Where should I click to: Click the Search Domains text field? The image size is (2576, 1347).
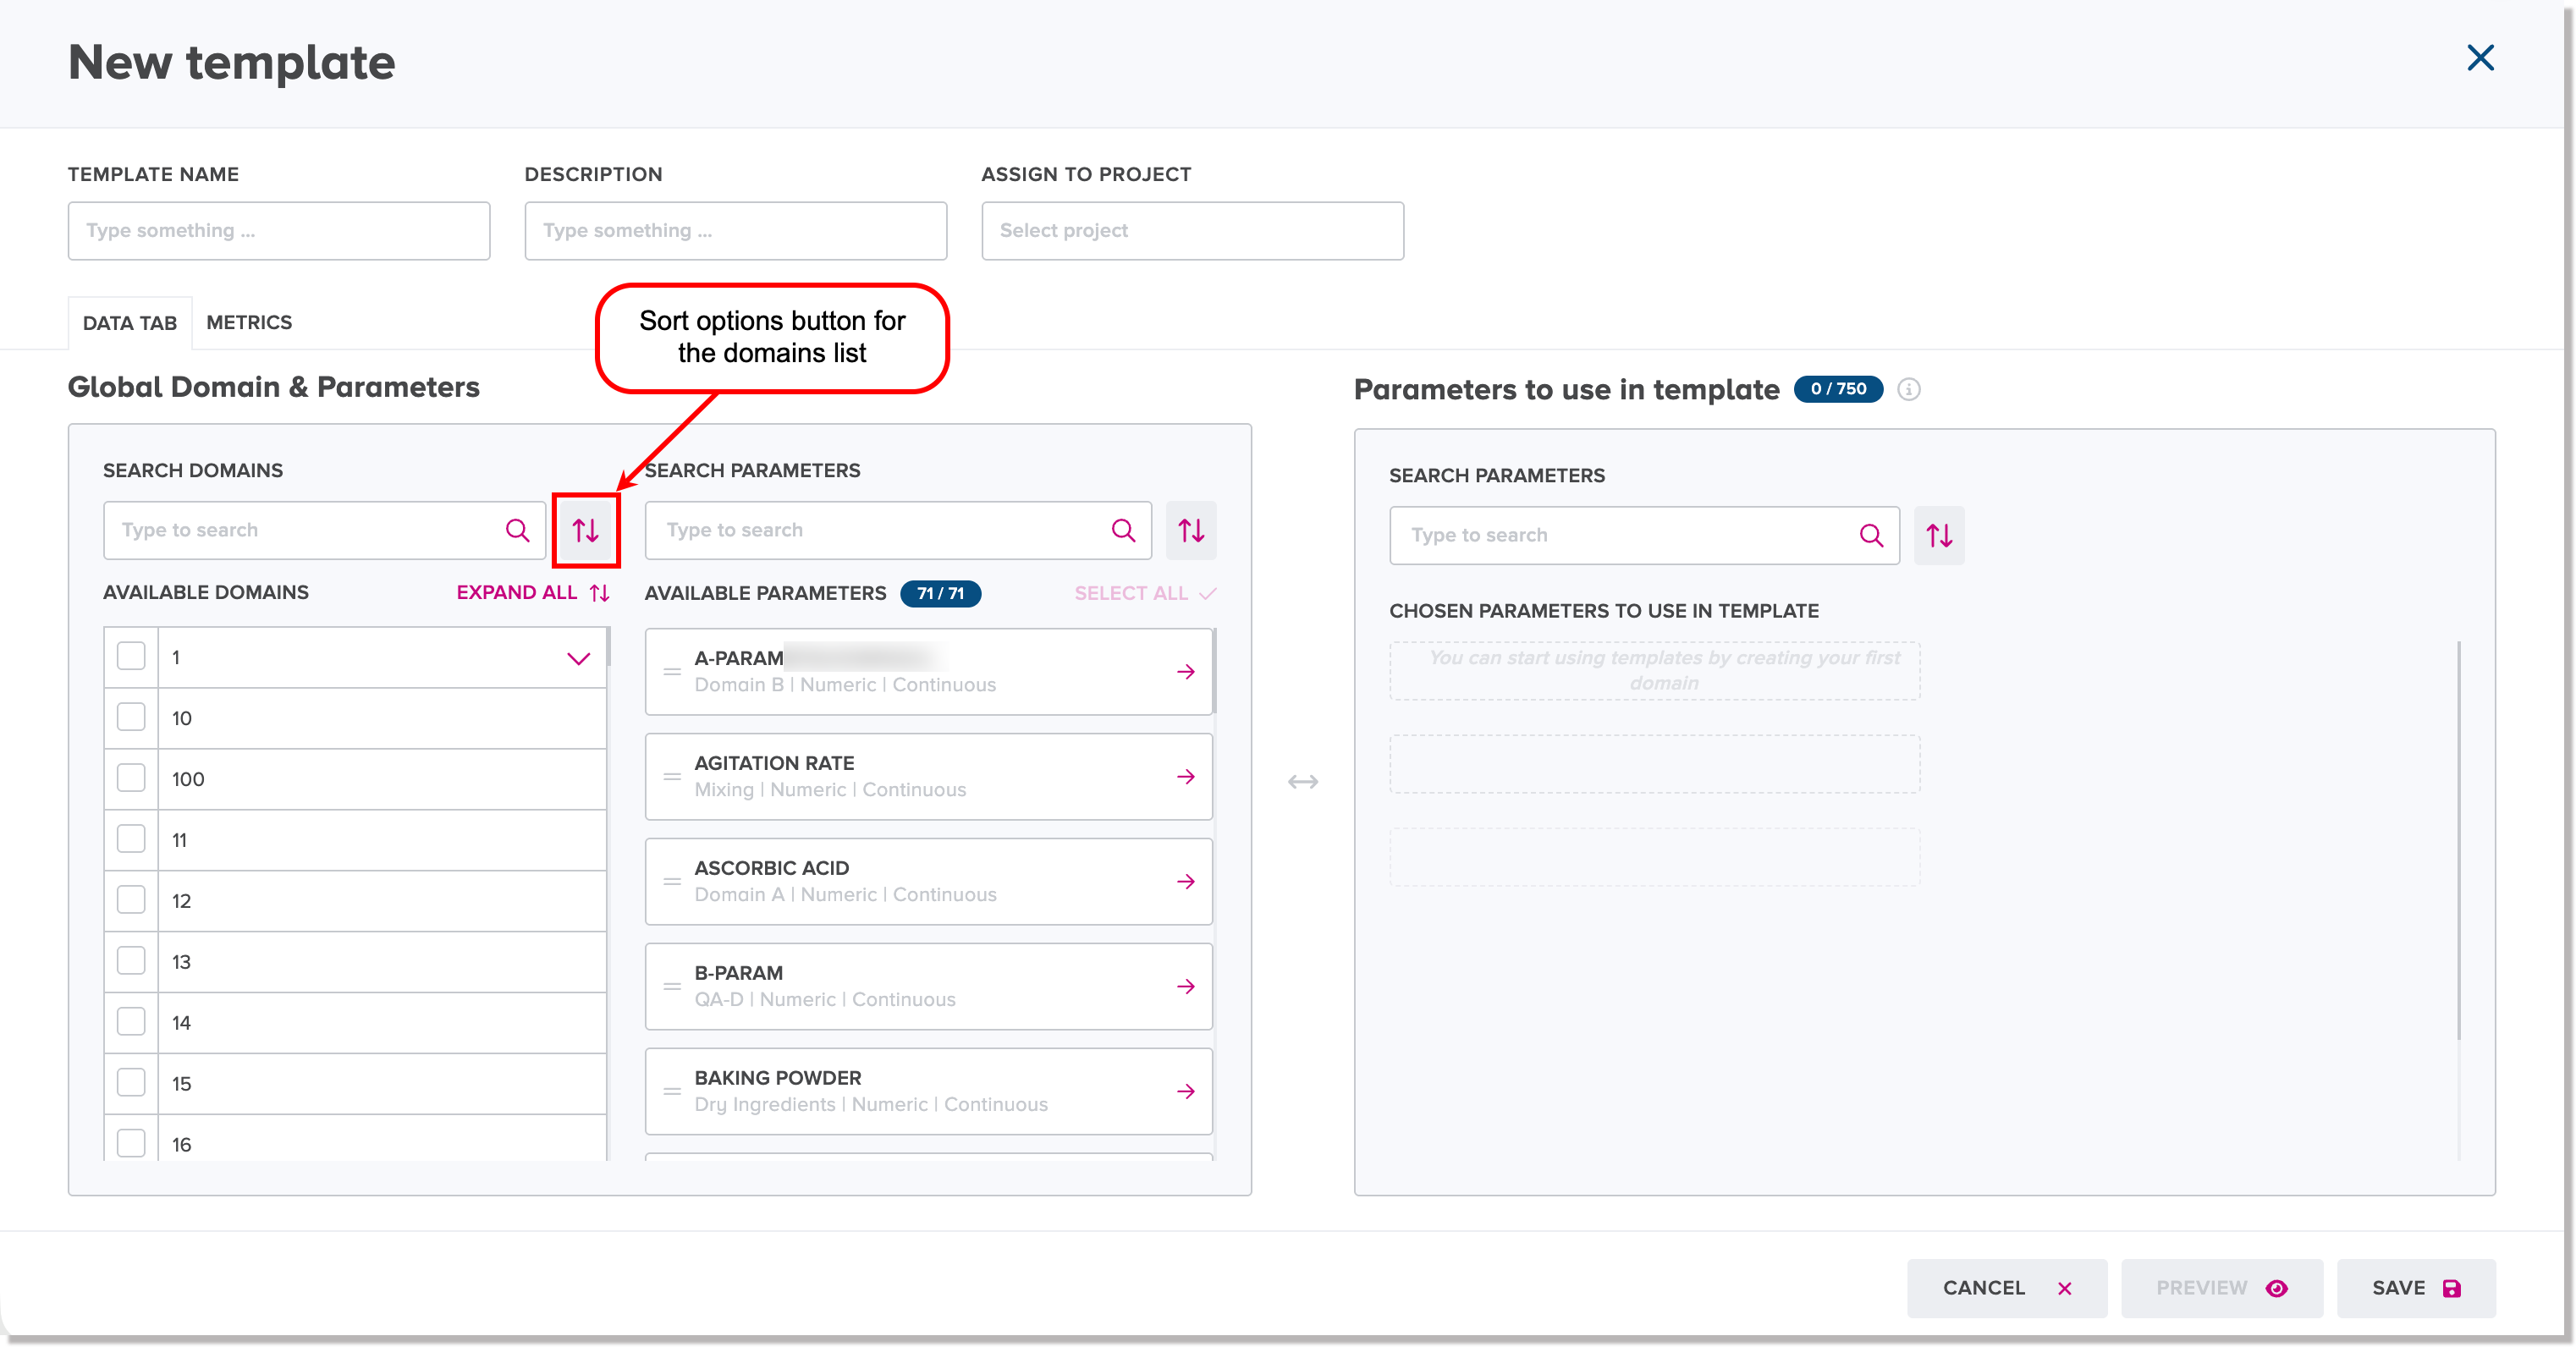pyautogui.click(x=324, y=530)
